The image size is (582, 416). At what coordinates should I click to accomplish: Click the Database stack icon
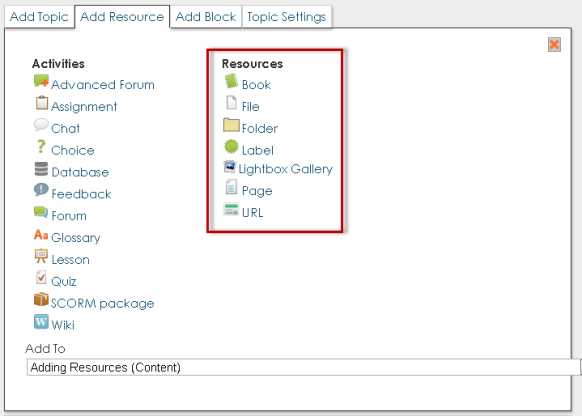[x=41, y=169]
